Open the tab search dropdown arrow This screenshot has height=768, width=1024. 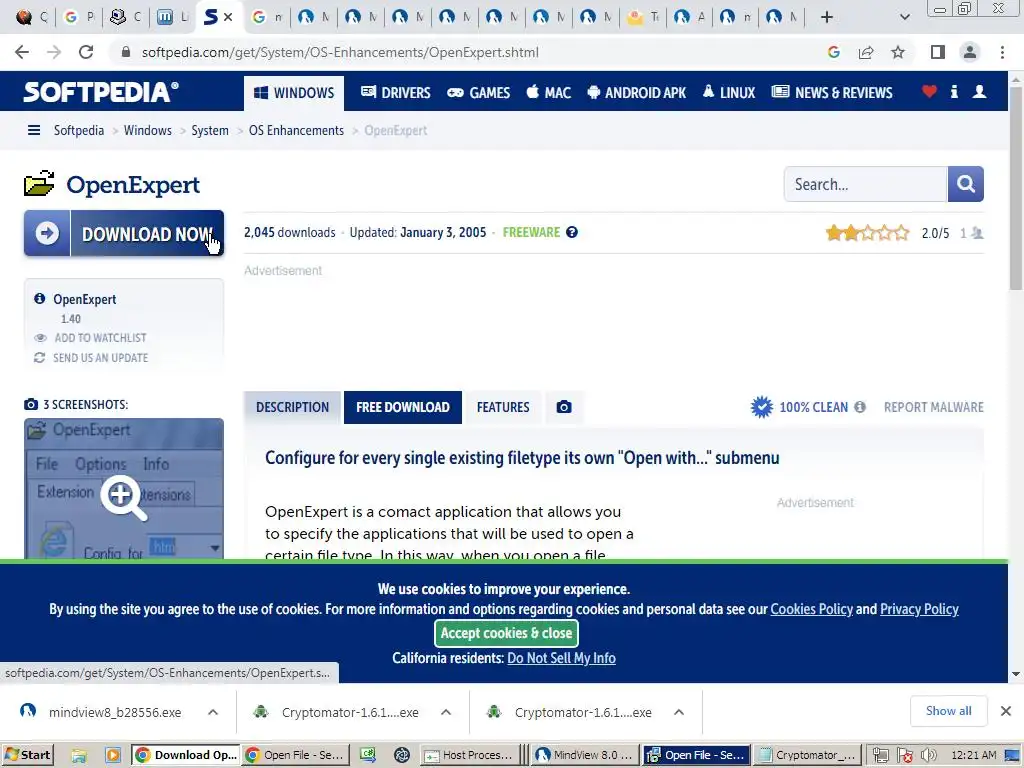pos(904,17)
